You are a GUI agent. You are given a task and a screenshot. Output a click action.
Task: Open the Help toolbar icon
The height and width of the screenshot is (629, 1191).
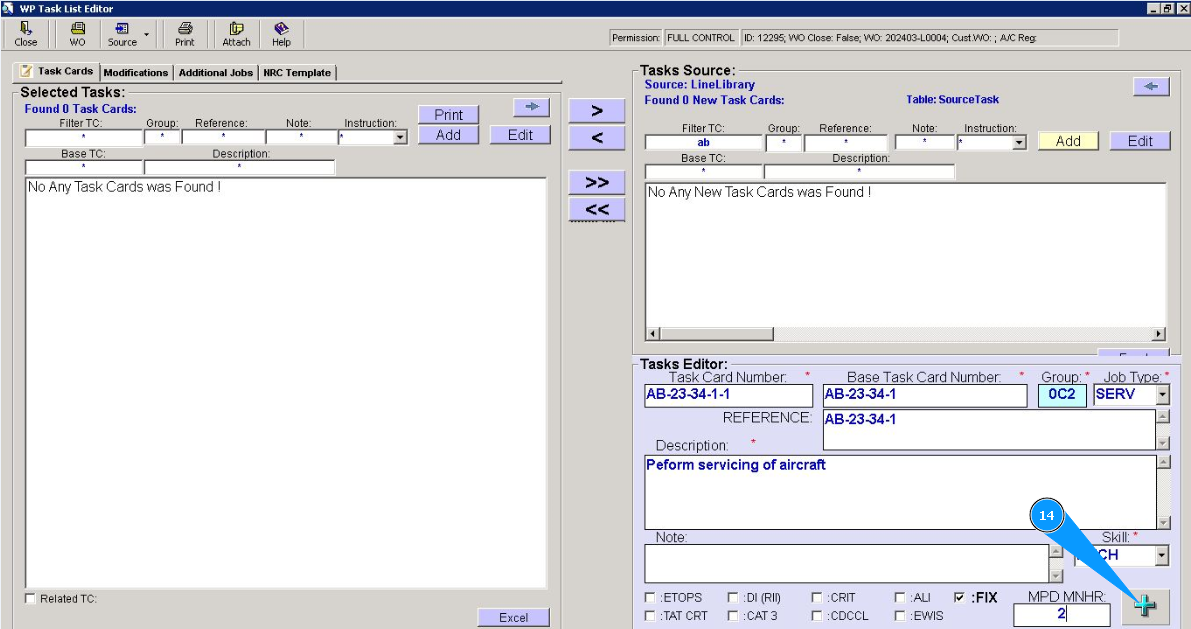tap(281, 34)
